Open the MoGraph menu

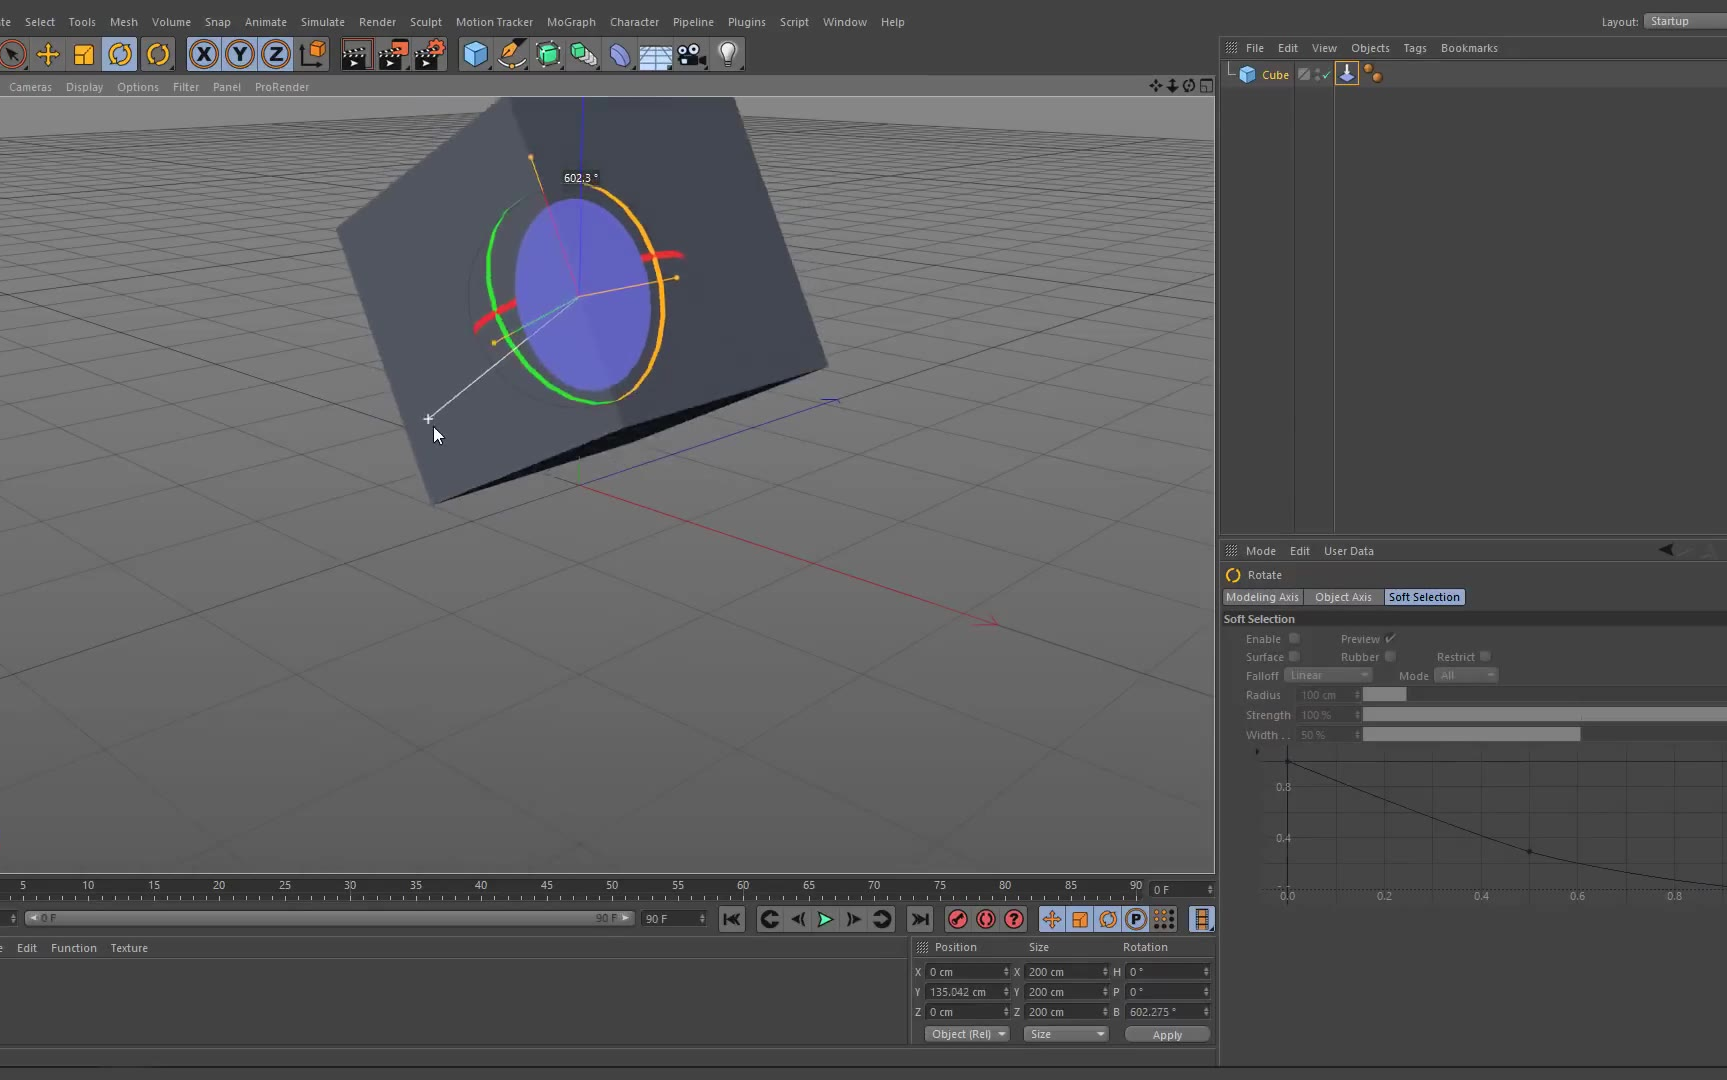pos(570,22)
